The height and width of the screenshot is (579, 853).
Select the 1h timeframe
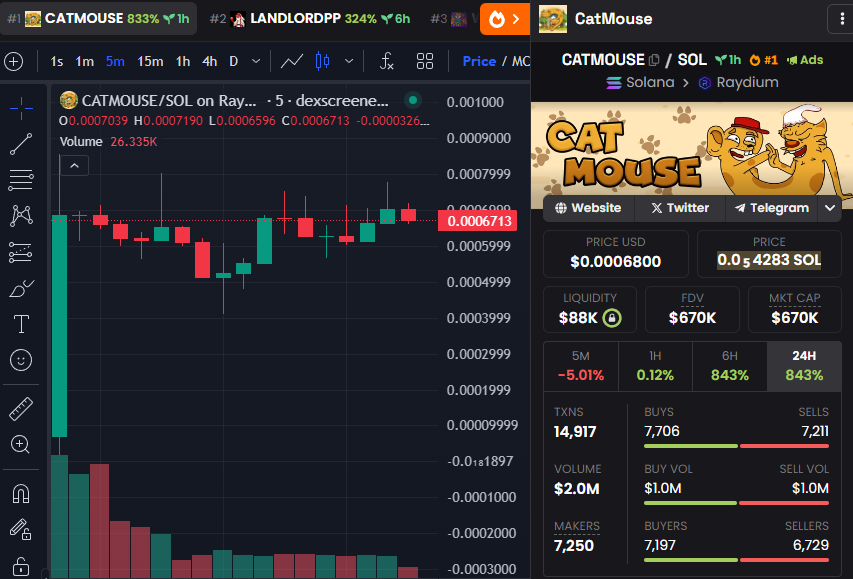[x=183, y=61]
